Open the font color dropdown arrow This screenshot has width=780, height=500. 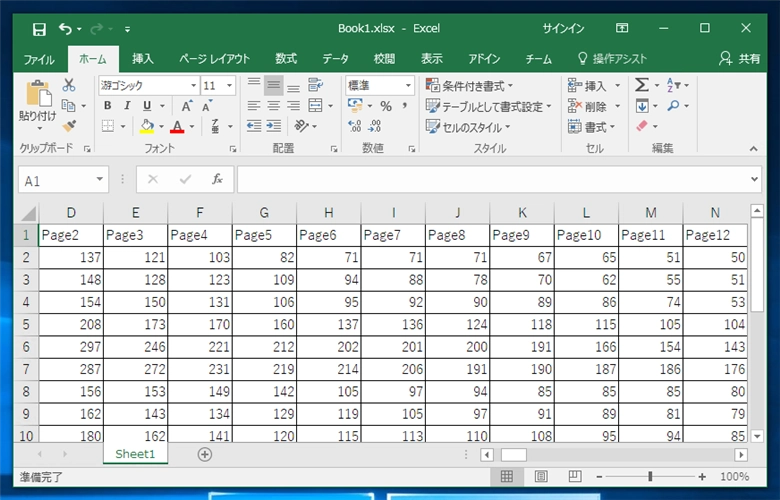pyautogui.click(x=192, y=127)
